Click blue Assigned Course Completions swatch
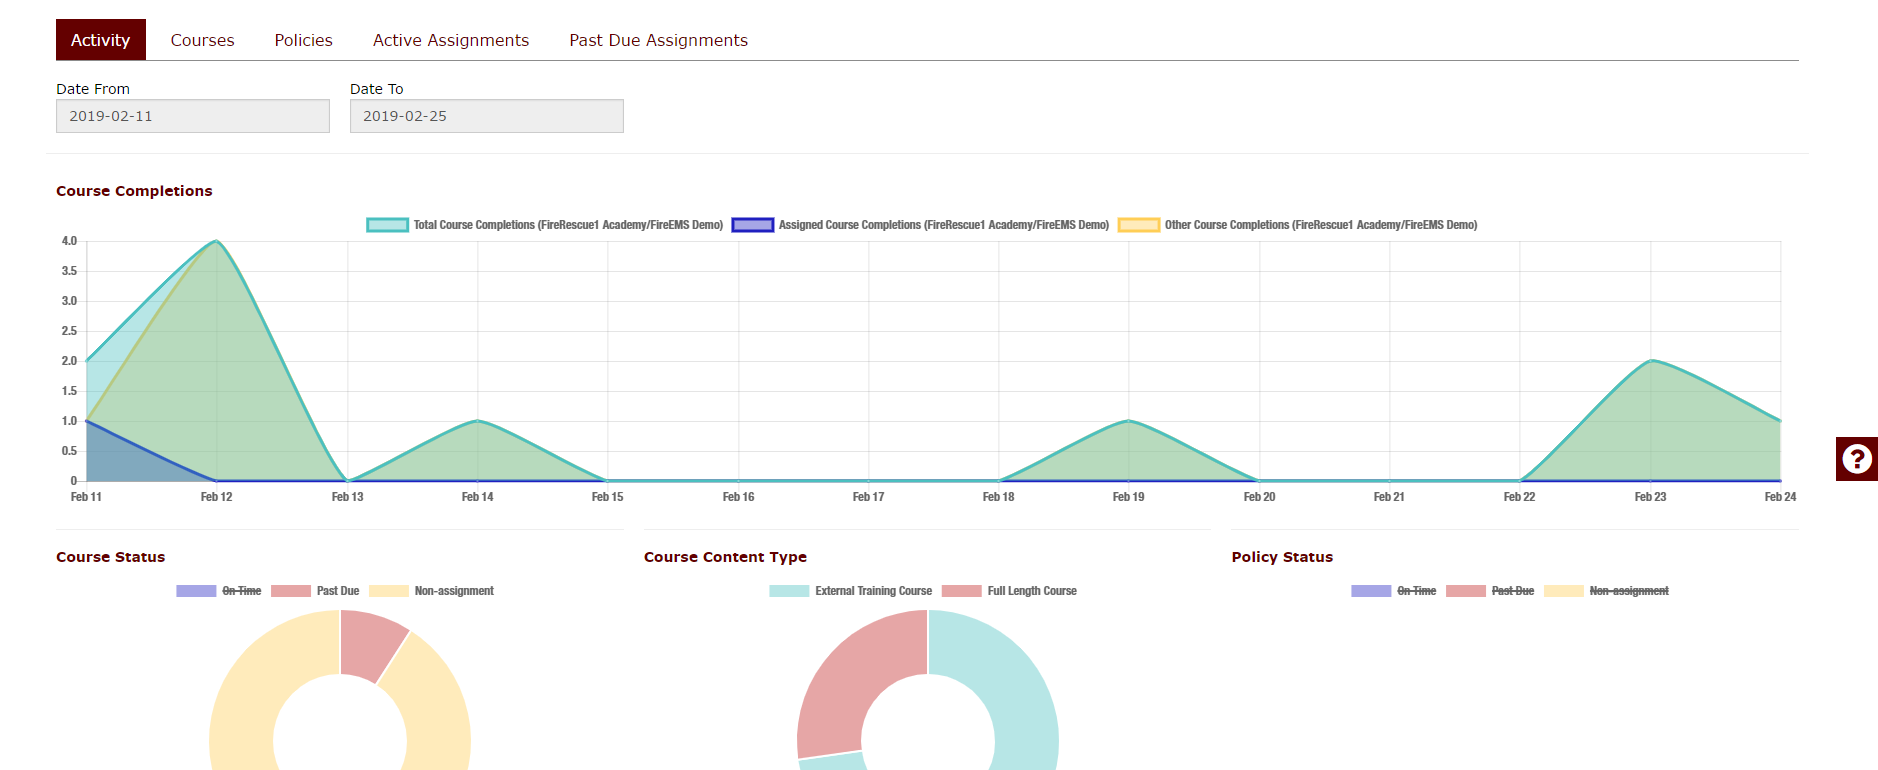The image size is (1878, 770). (x=753, y=225)
